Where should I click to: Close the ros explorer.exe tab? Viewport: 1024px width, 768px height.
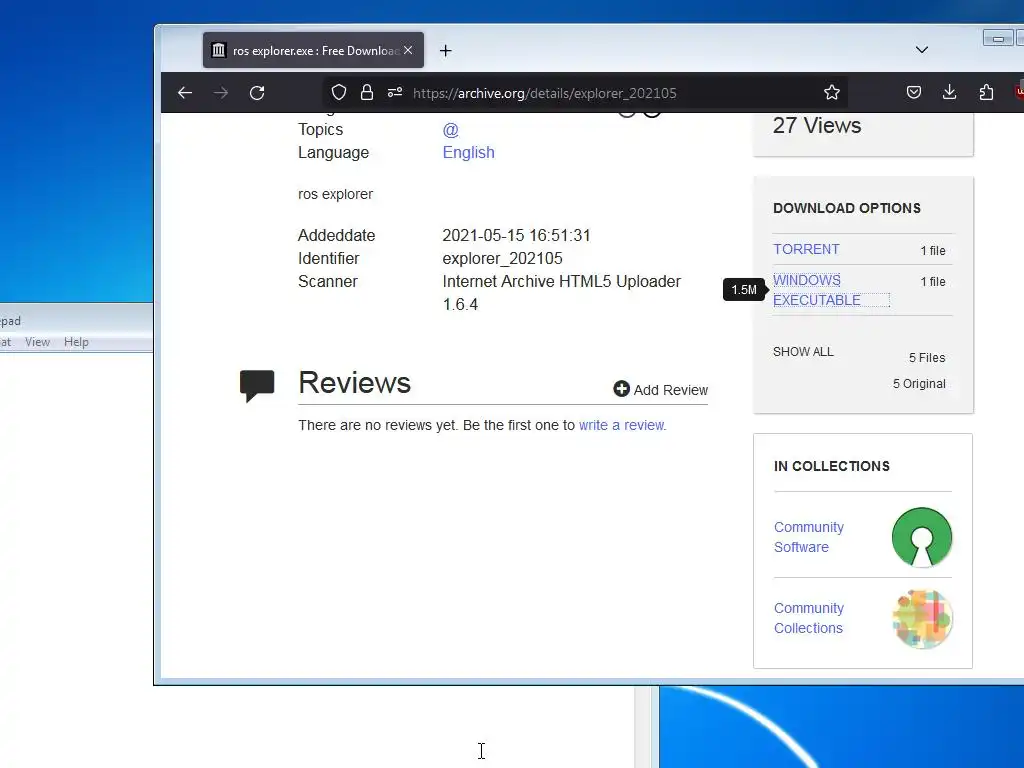click(408, 50)
